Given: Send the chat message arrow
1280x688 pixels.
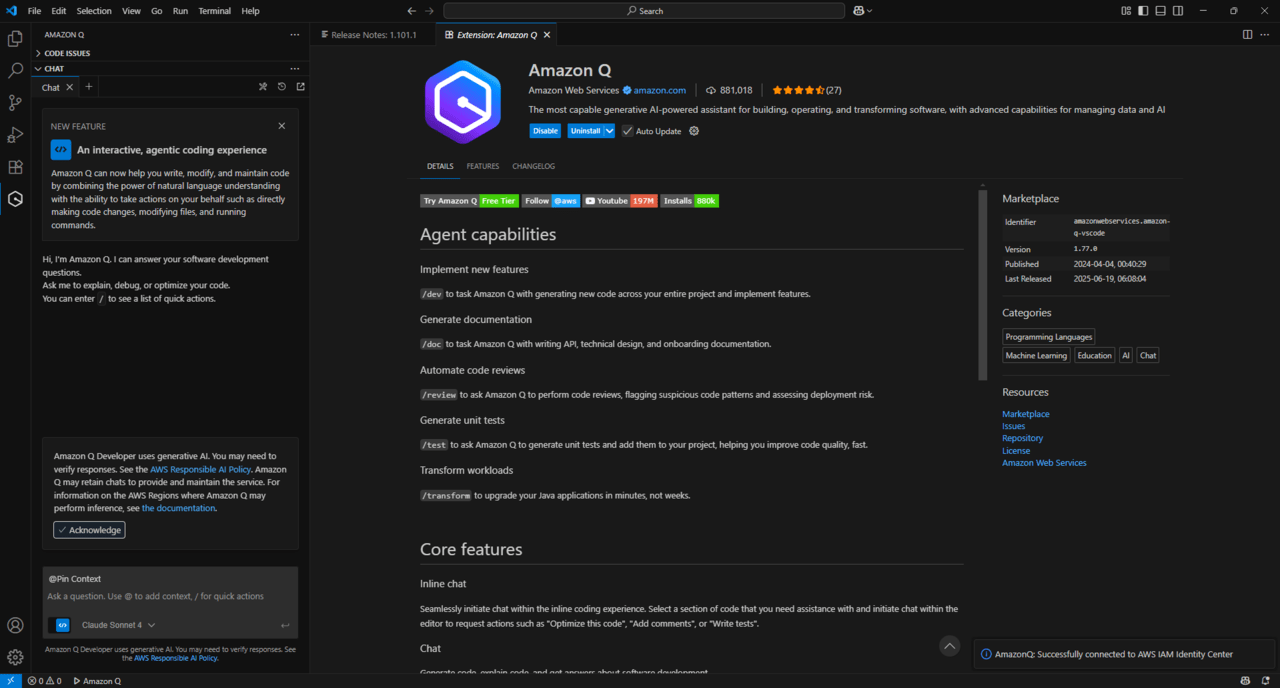Looking at the screenshot, I should pos(285,625).
